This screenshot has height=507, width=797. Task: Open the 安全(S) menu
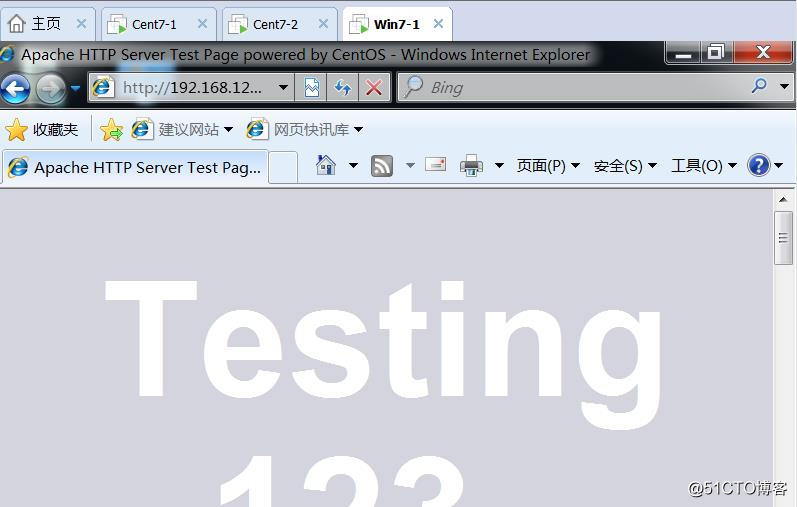tap(625, 166)
